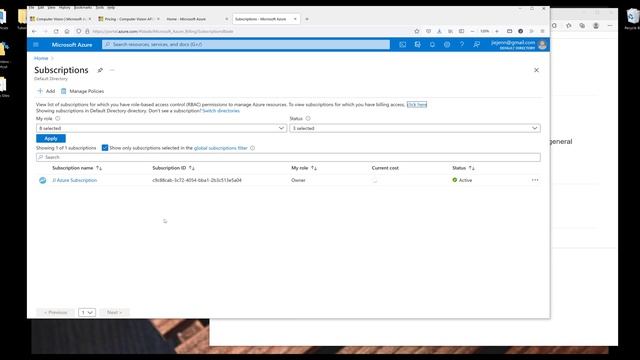Screen dimensions: 640x360
Task: Open the row ellipsis actions menu
Action: click(535, 180)
